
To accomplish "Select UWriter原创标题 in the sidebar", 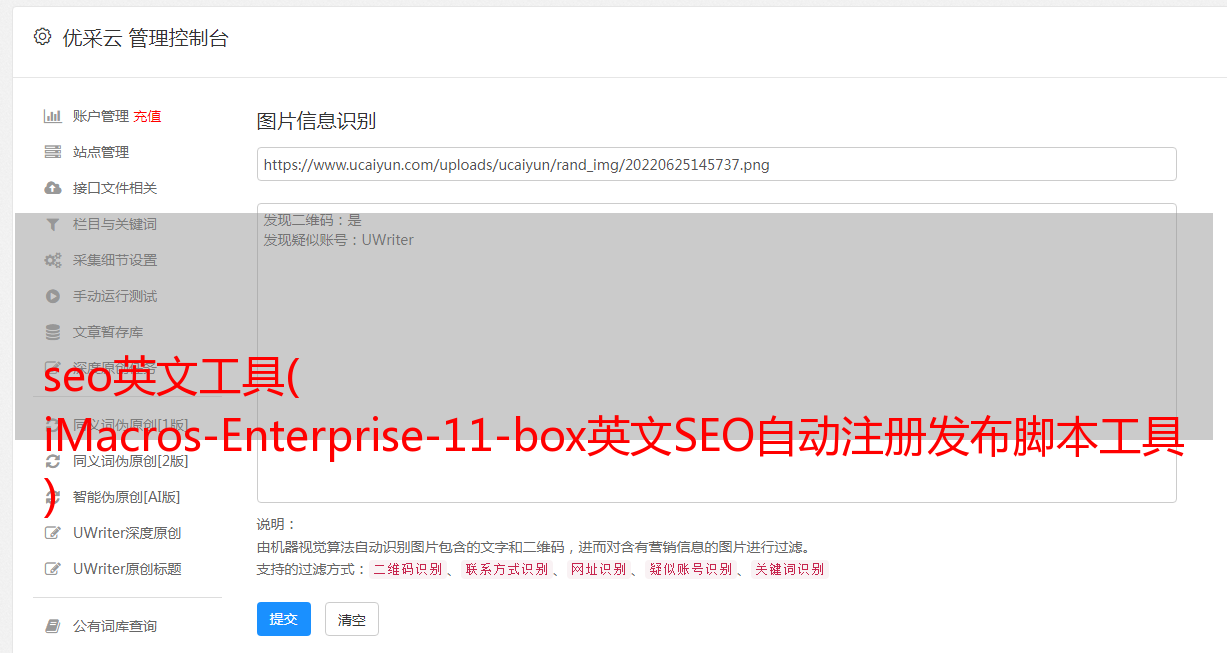I will (127, 569).
